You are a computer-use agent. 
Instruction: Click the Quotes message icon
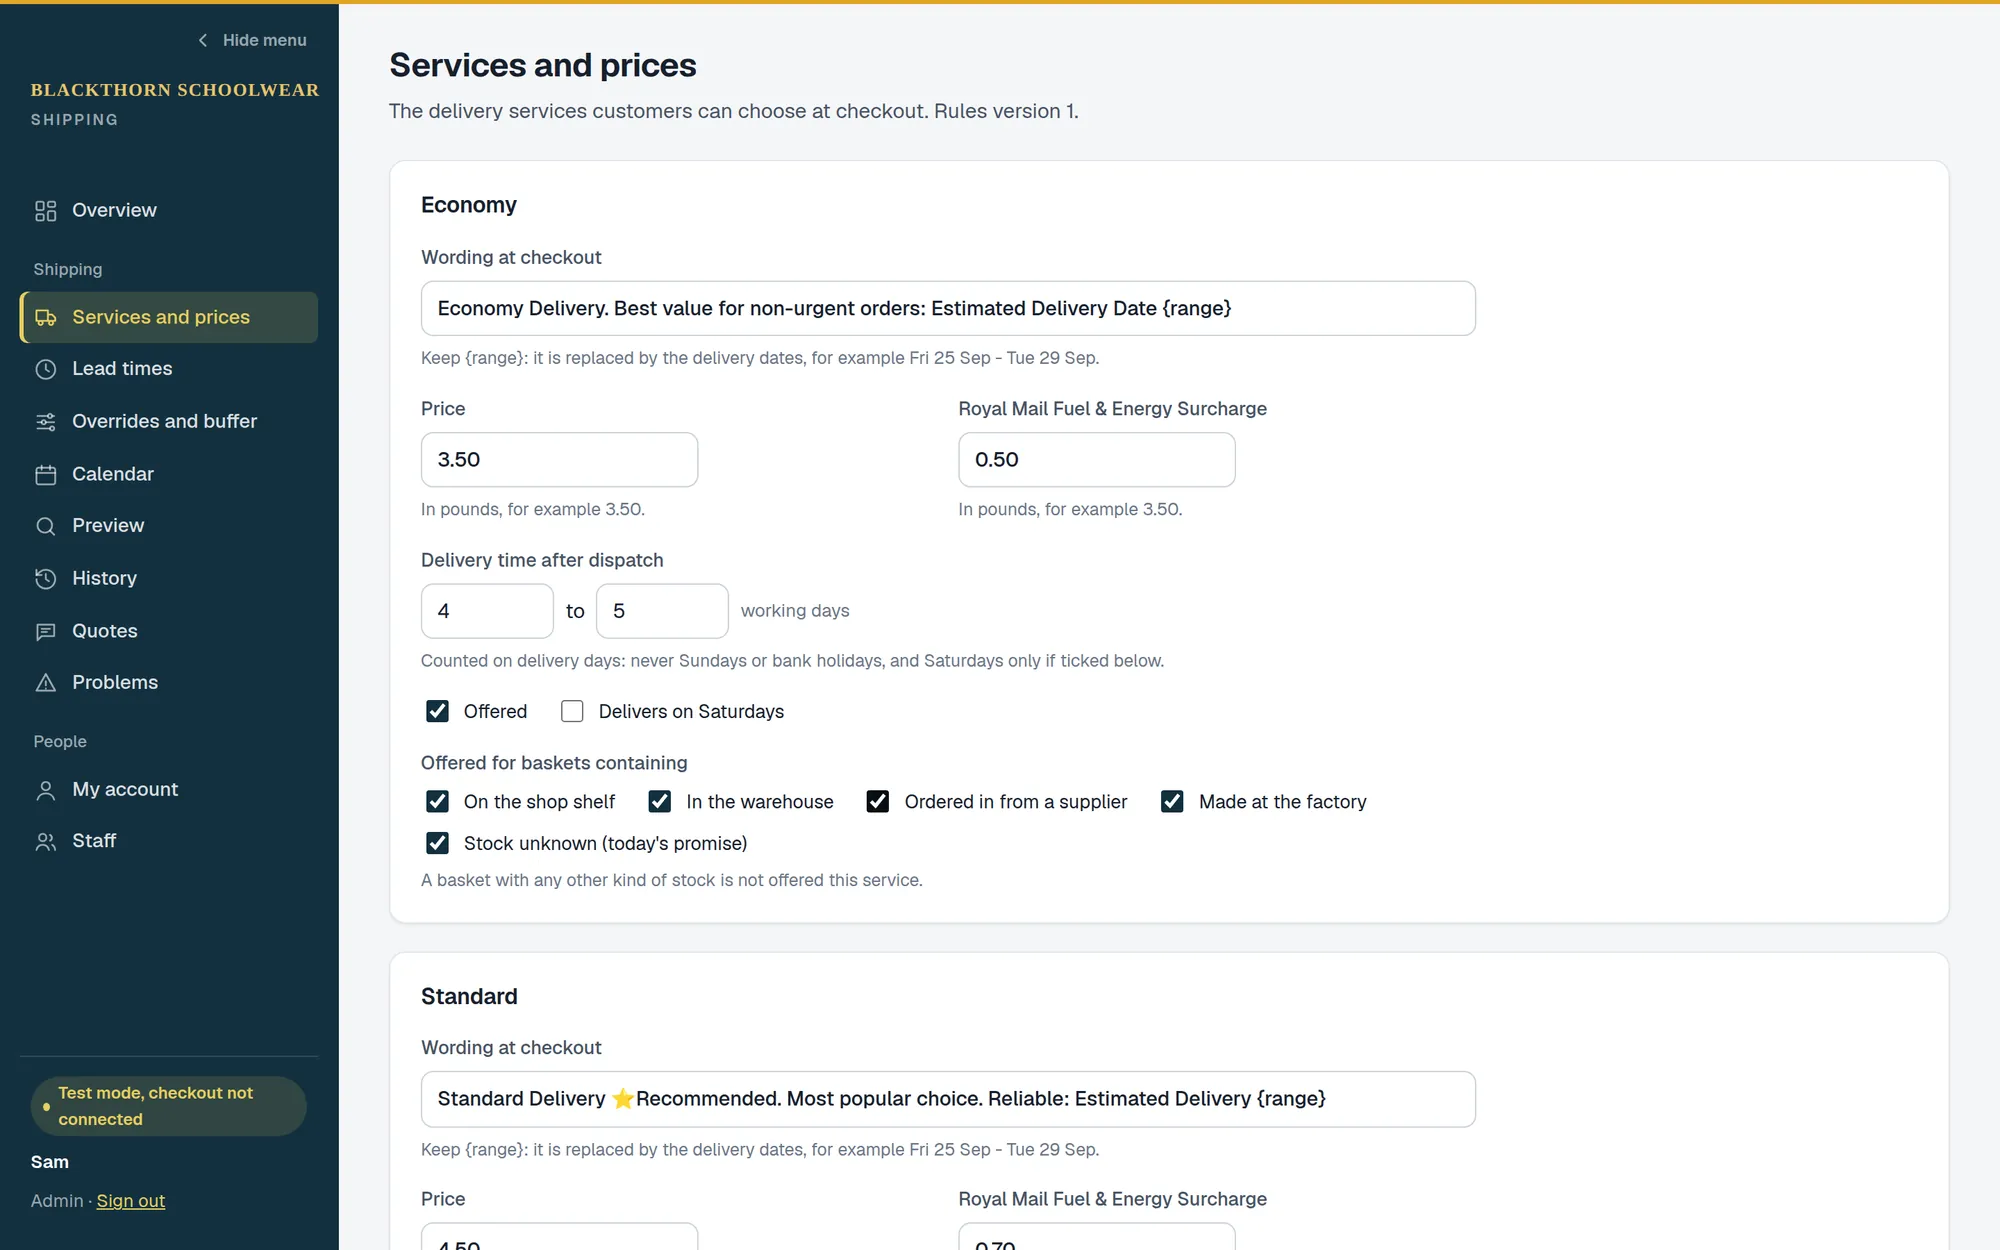click(46, 632)
